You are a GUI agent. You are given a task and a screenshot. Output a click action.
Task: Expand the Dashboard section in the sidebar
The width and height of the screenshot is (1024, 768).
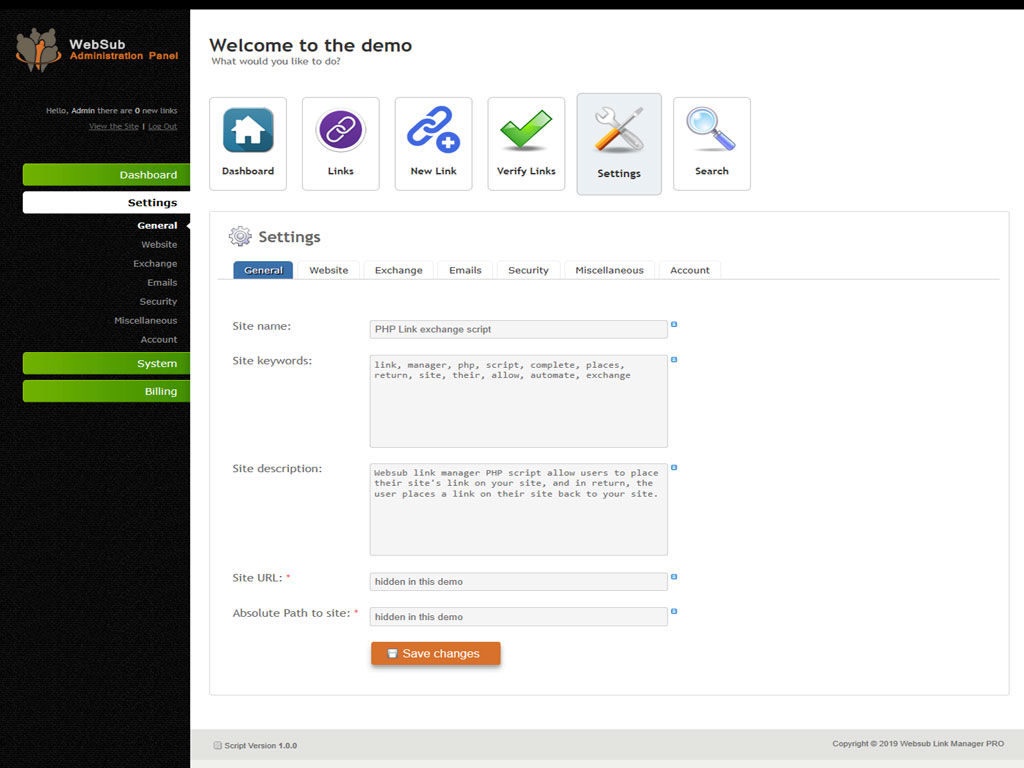tap(106, 174)
